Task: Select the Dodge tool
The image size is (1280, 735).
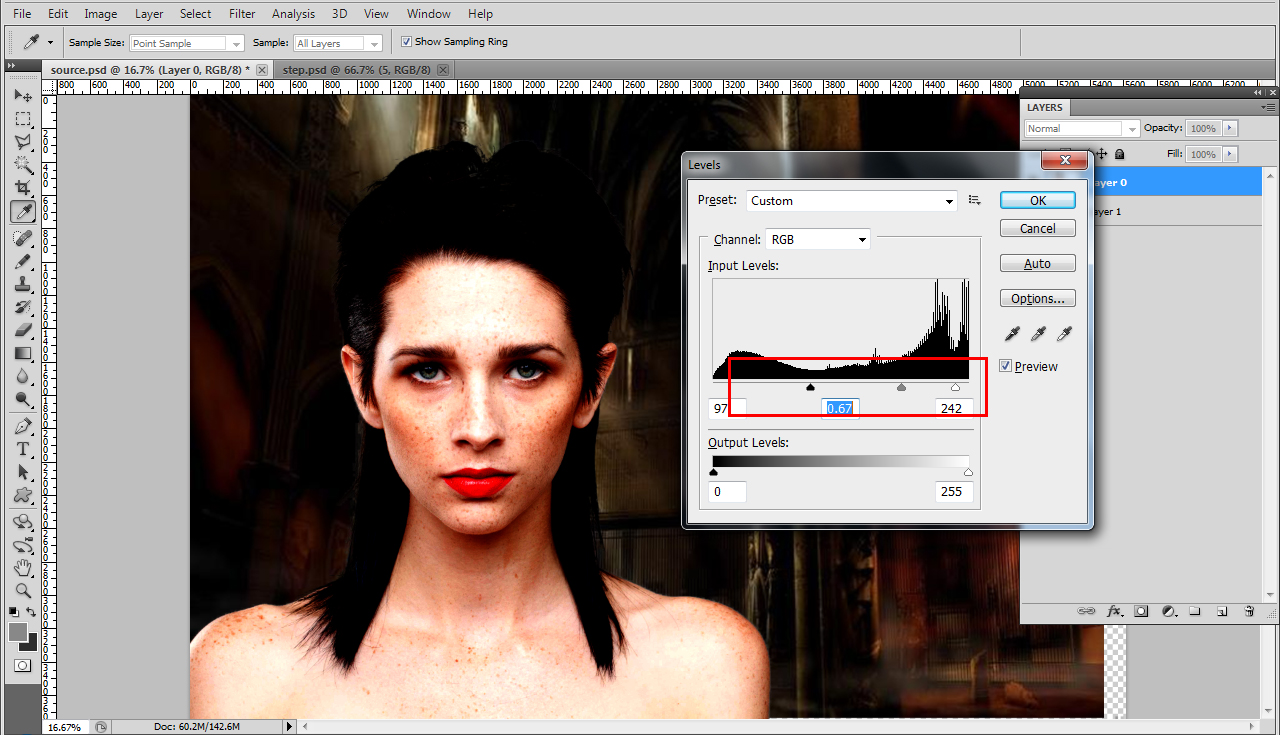Action: pyautogui.click(x=23, y=400)
